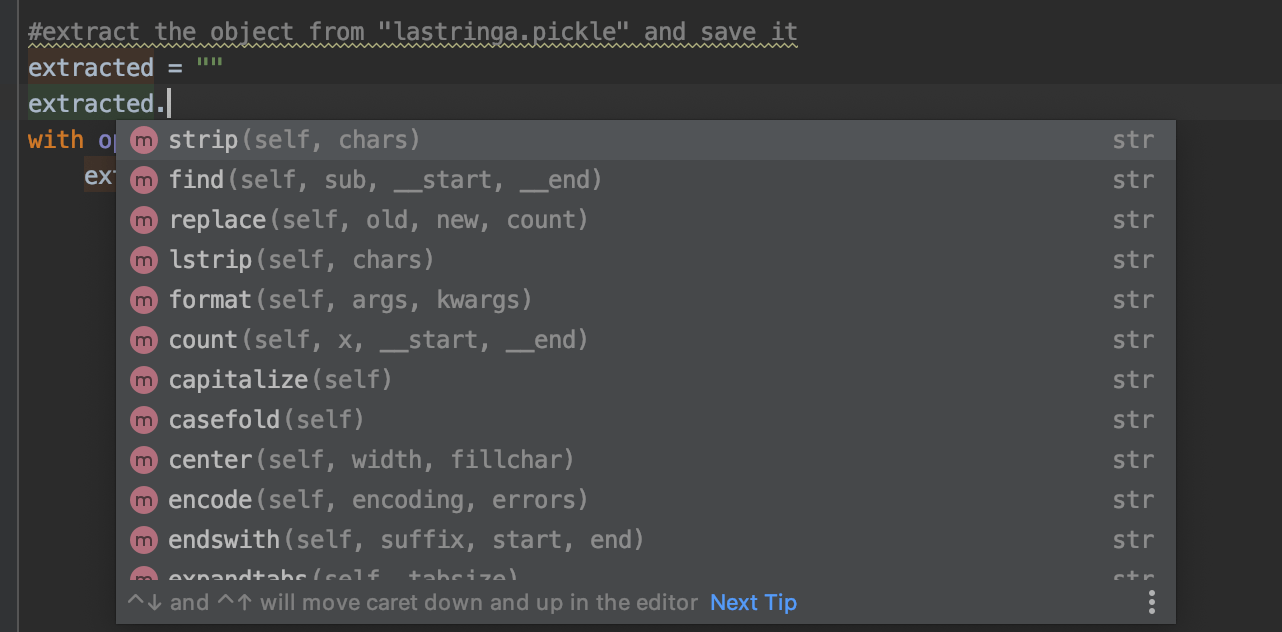Click the method icon beside strip

click(x=143, y=140)
